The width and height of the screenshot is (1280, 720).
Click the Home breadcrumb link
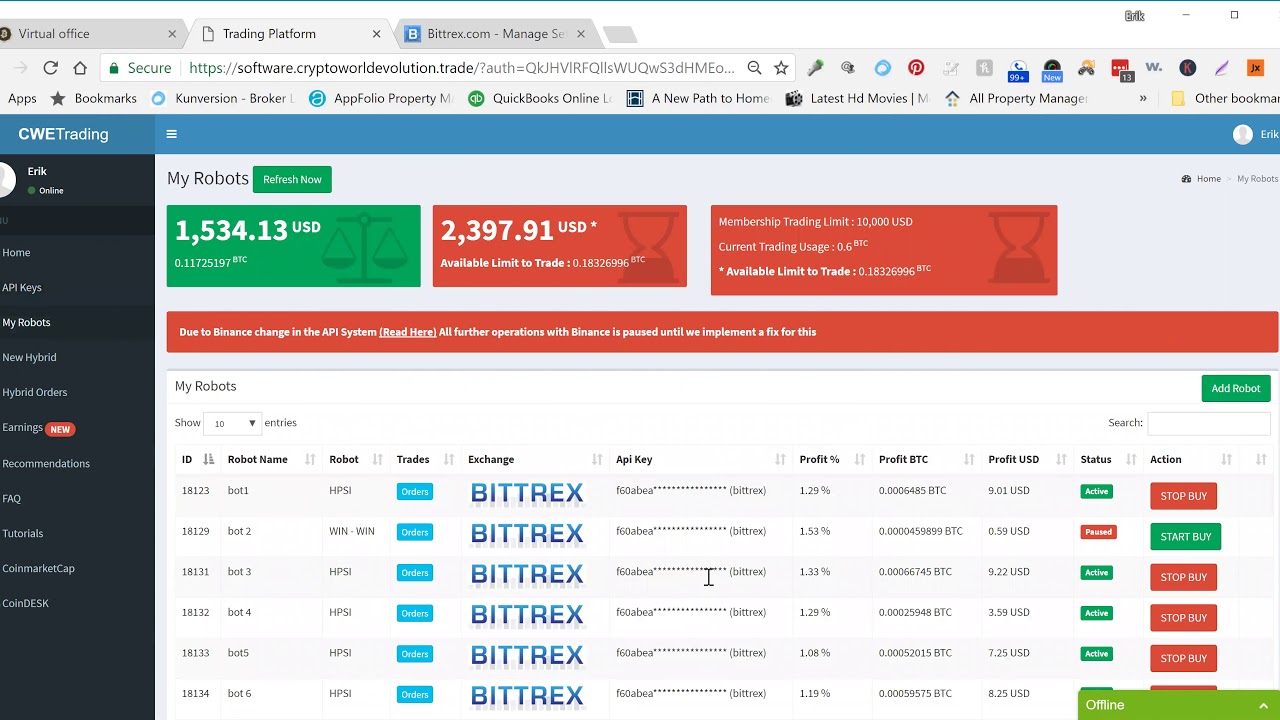point(1208,179)
